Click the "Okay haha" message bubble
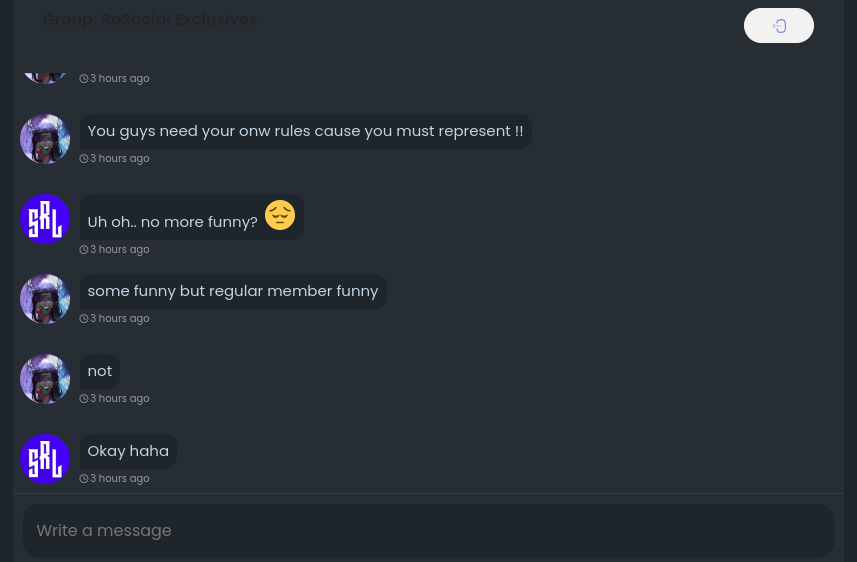Screen dimensions: 857x562 128,451
